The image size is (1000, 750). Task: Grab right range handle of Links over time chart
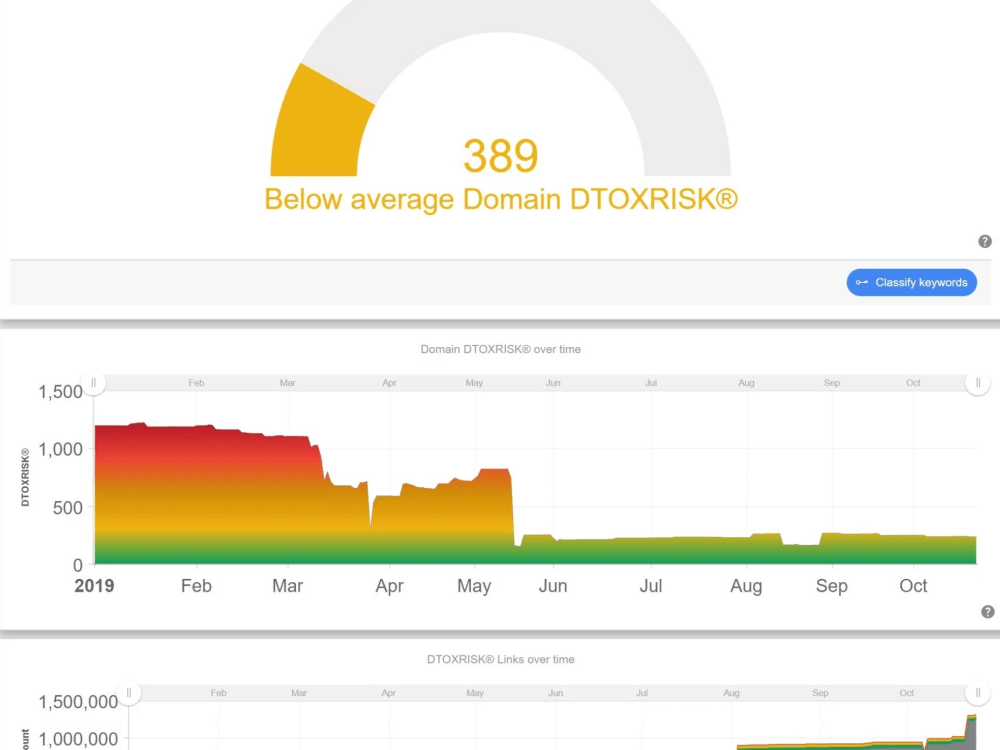(978, 693)
